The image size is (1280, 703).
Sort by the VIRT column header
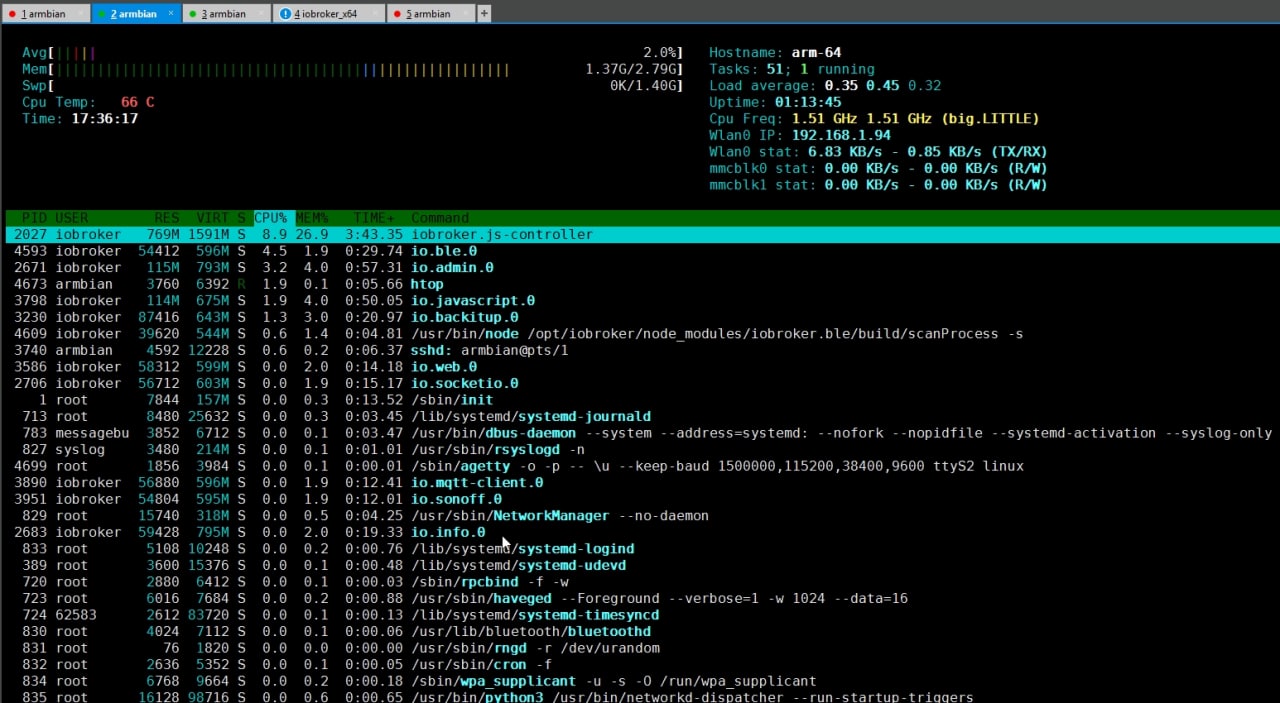pos(213,218)
